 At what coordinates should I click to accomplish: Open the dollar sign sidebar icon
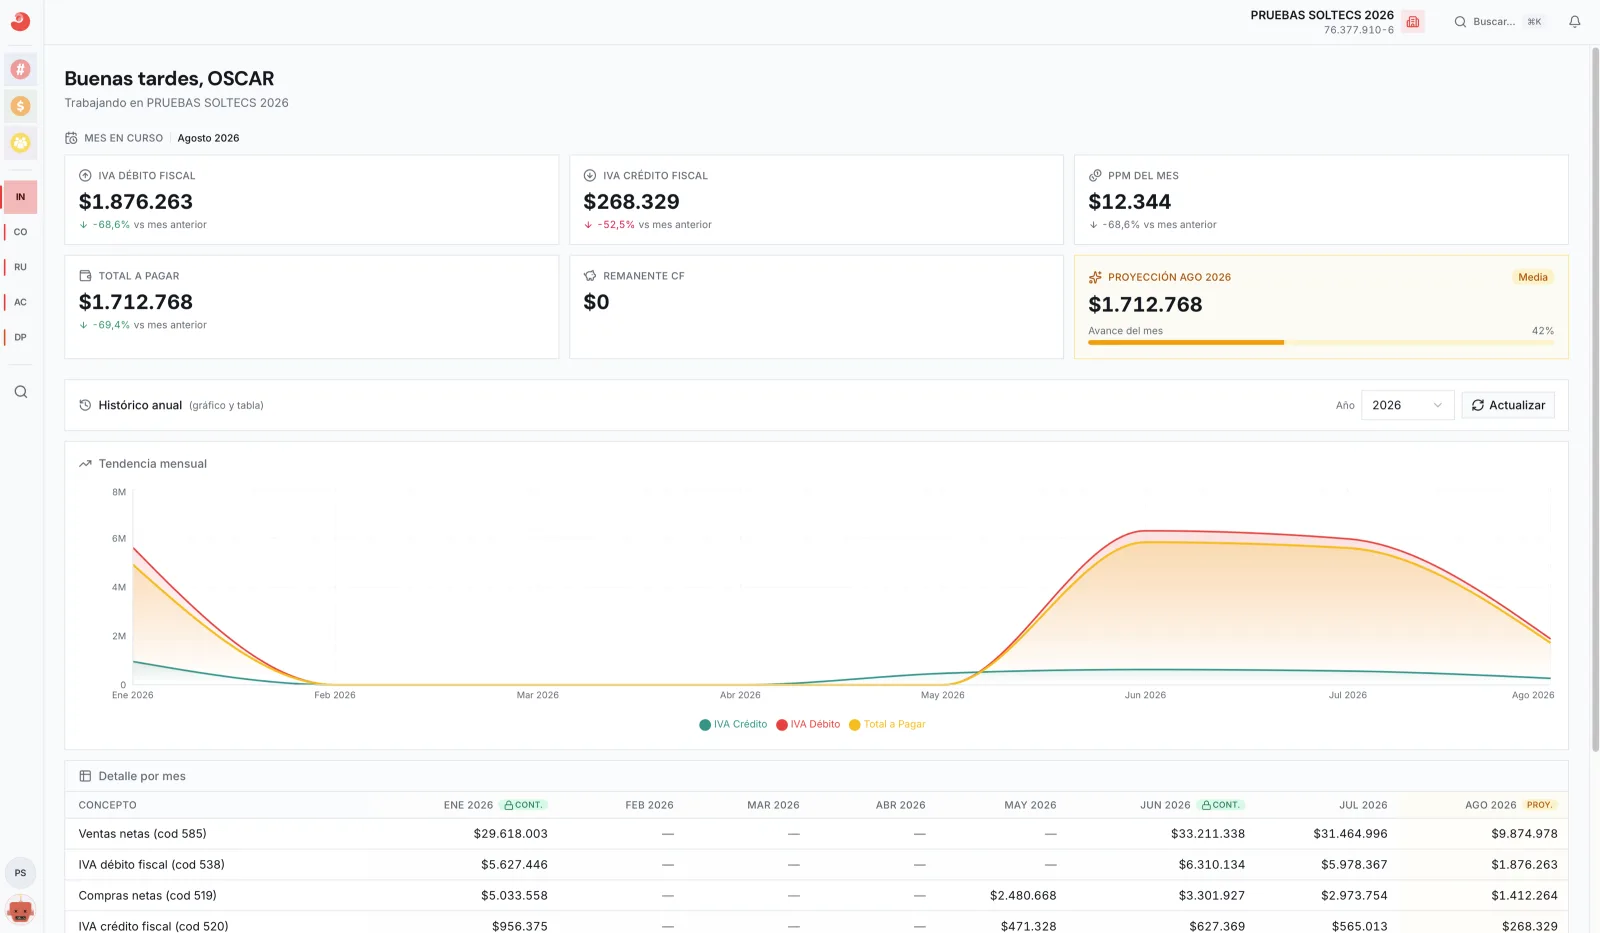coord(20,106)
